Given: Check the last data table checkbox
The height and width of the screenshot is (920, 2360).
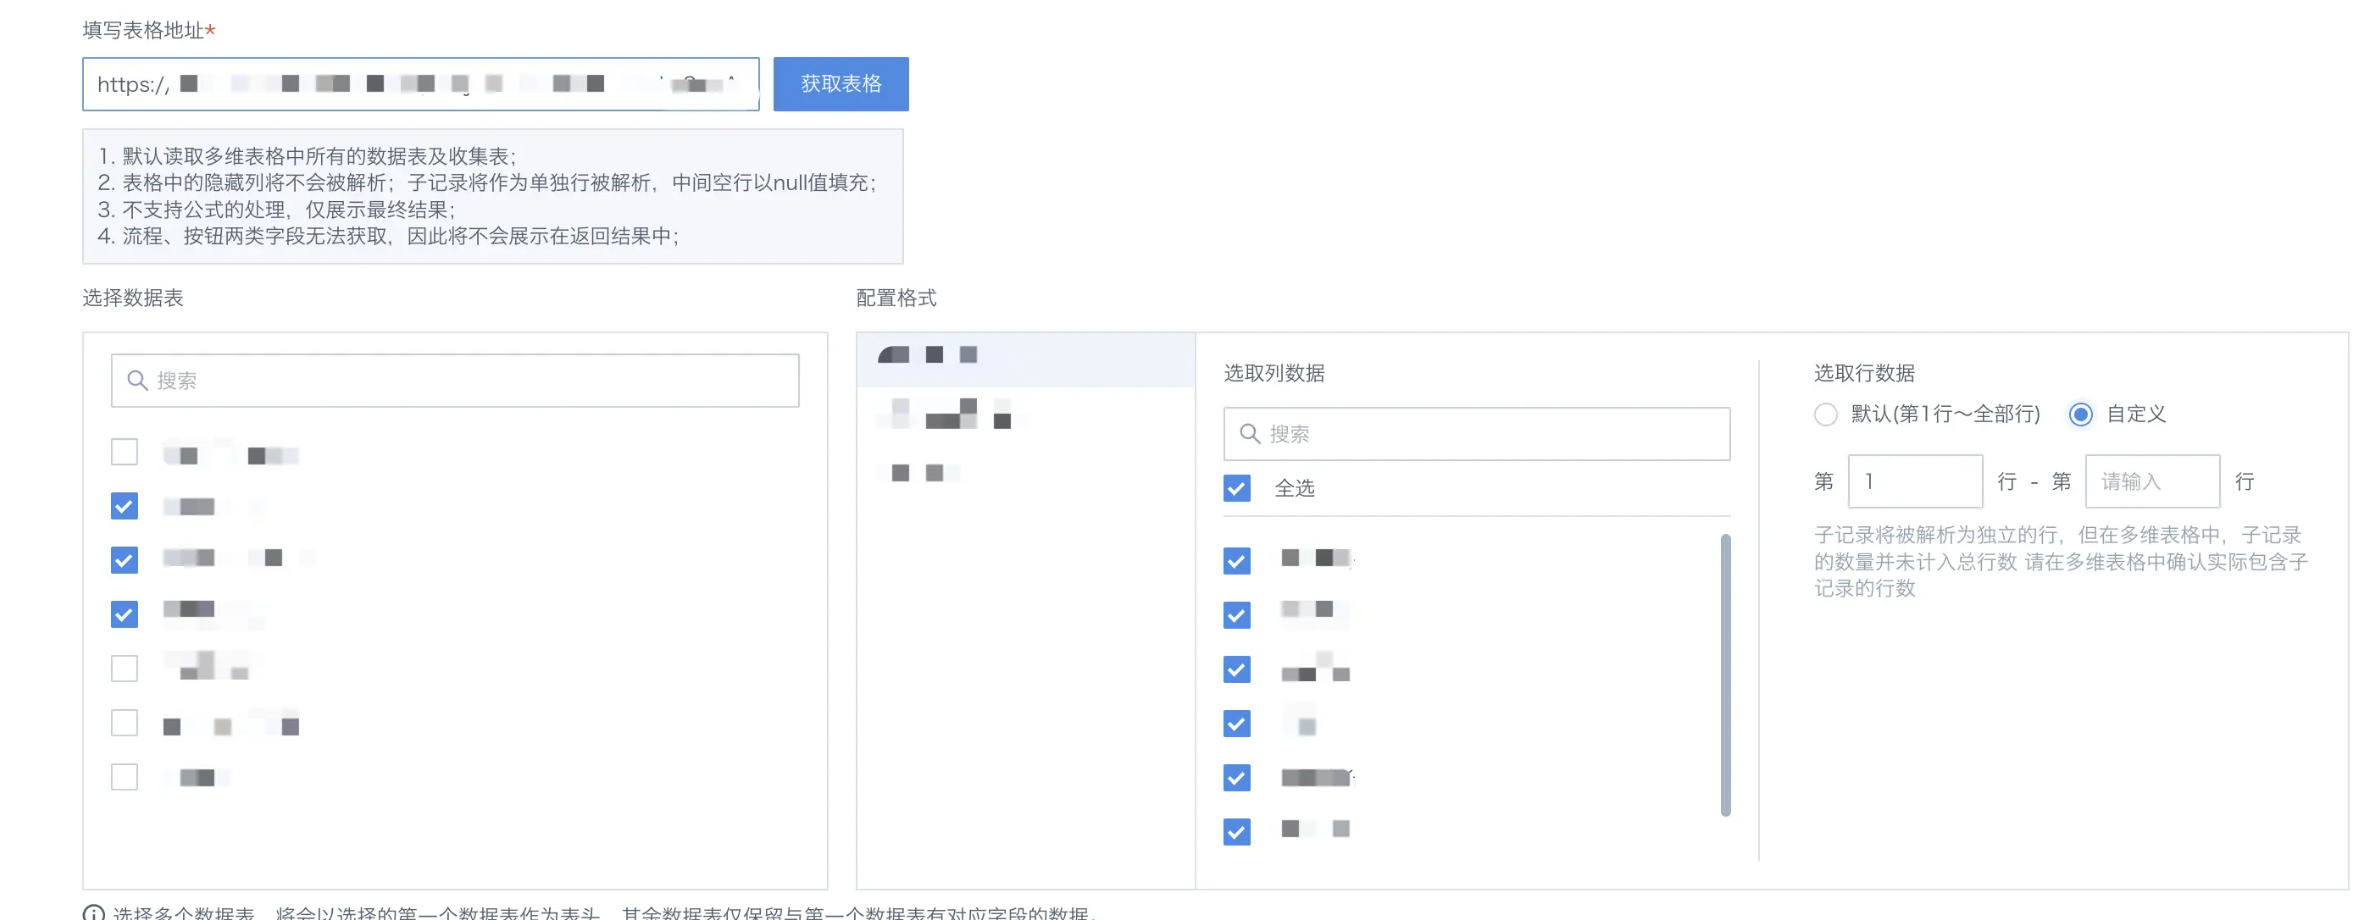Looking at the screenshot, I should (x=124, y=777).
